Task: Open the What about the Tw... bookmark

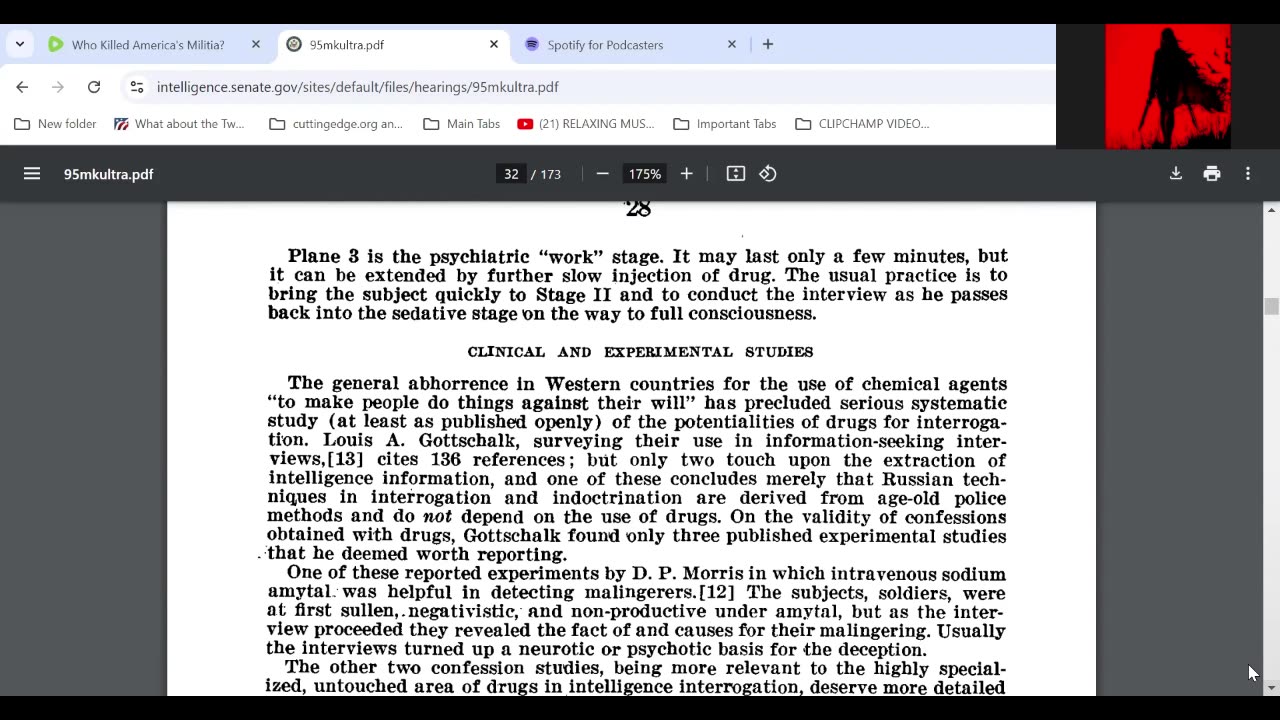Action: (x=179, y=124)
